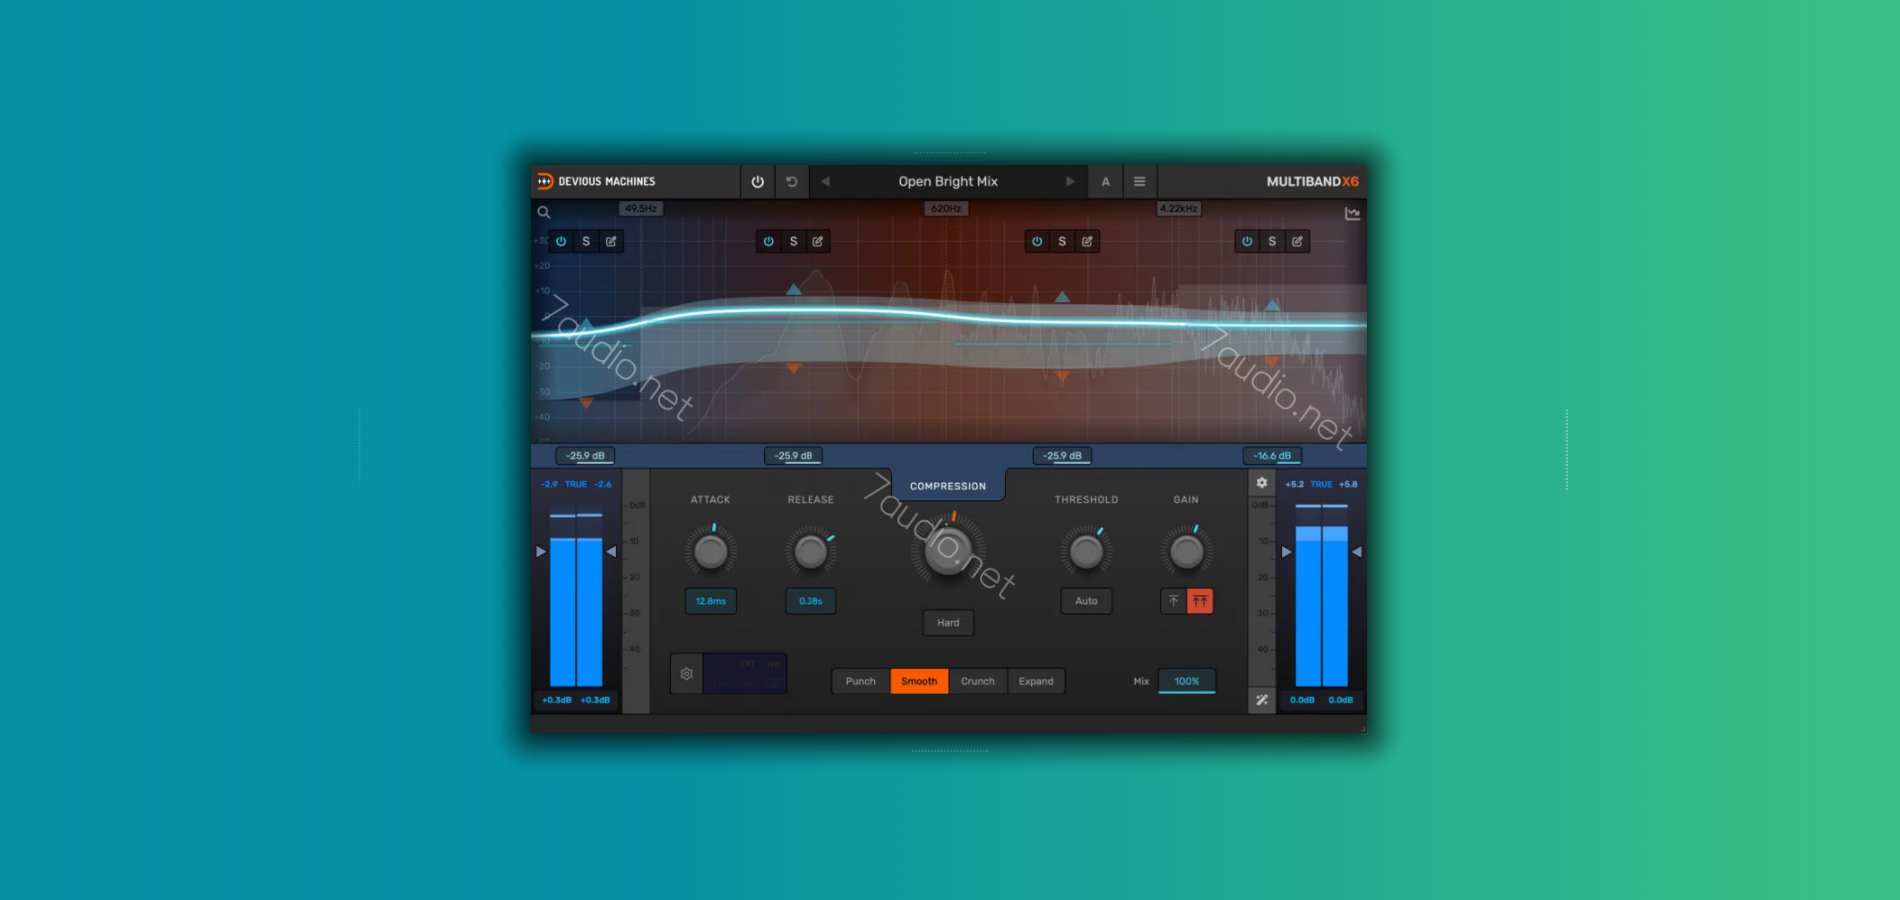Click the input meter TRUE peak label

pos(576,484)
